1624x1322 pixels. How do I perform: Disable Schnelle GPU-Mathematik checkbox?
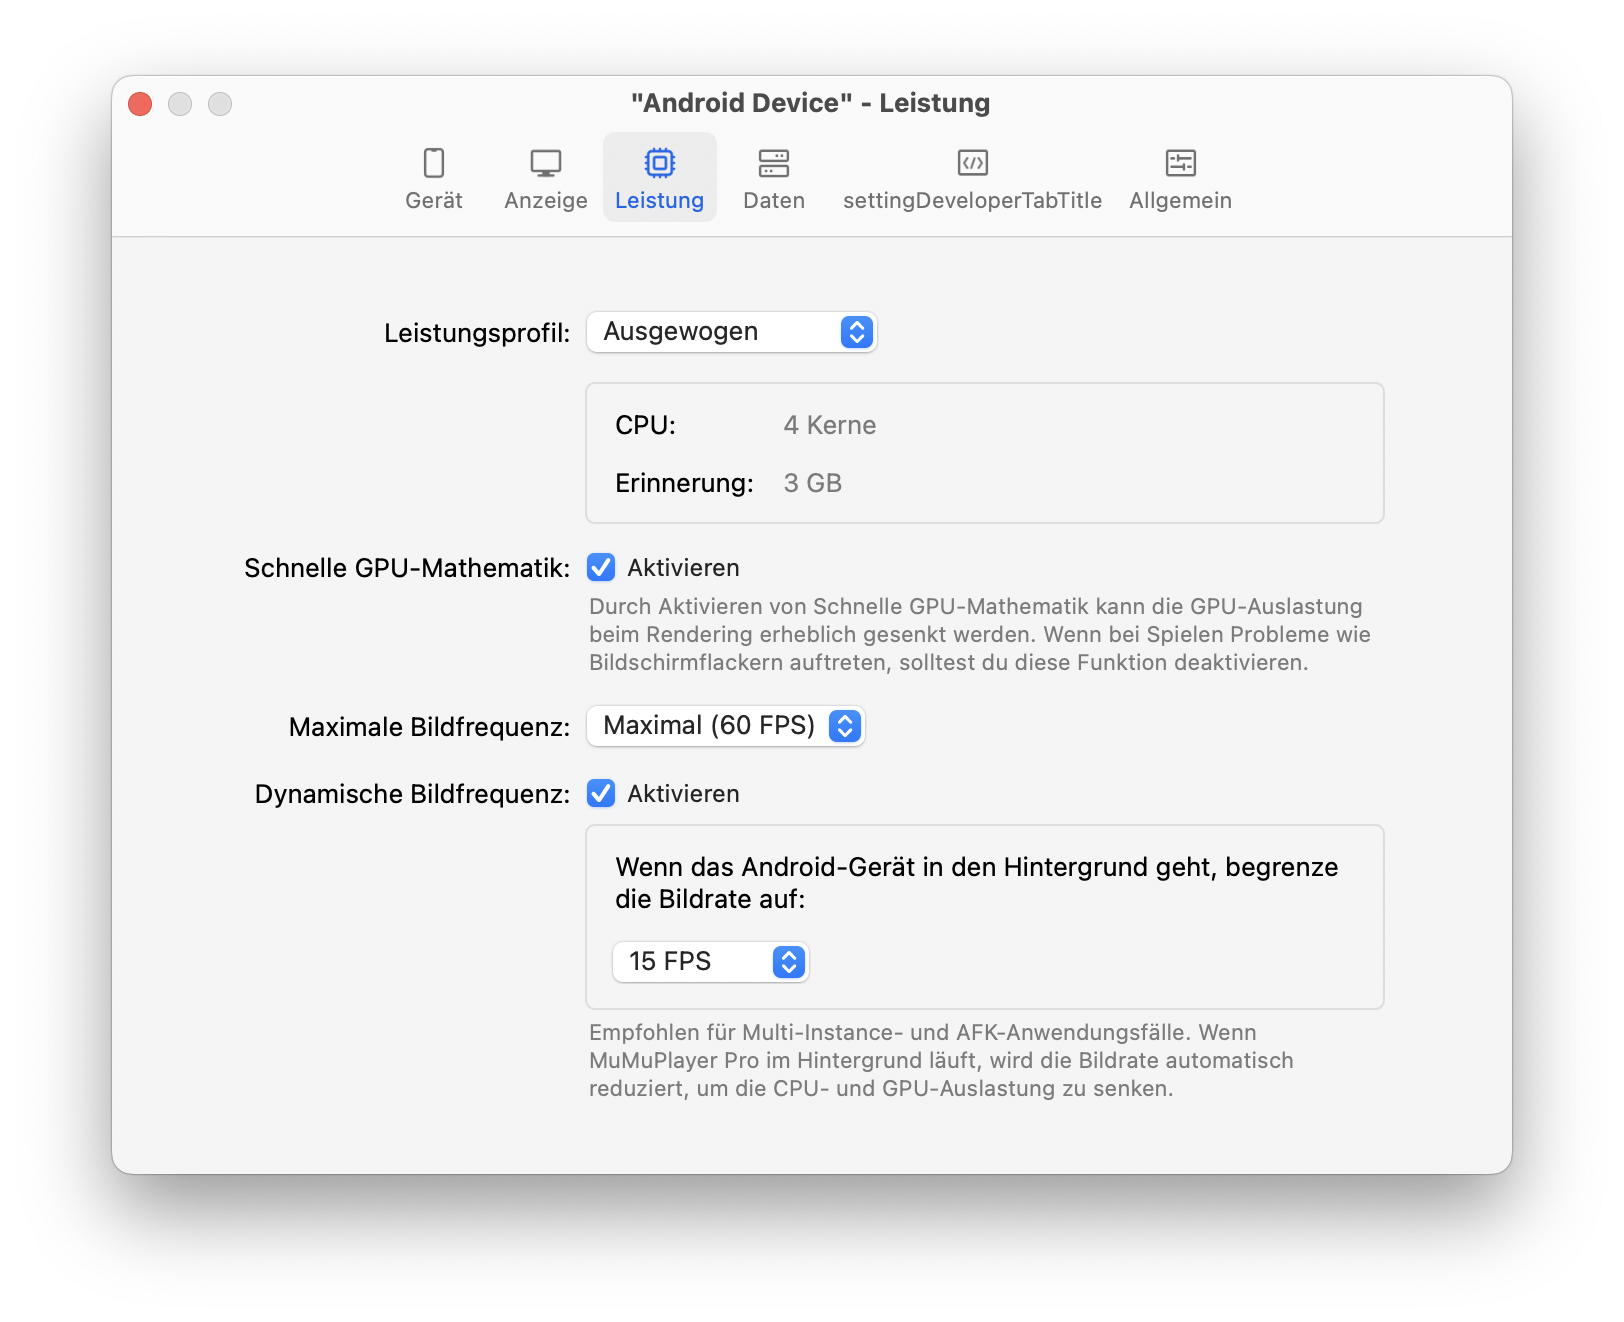(x=601, y=568)
